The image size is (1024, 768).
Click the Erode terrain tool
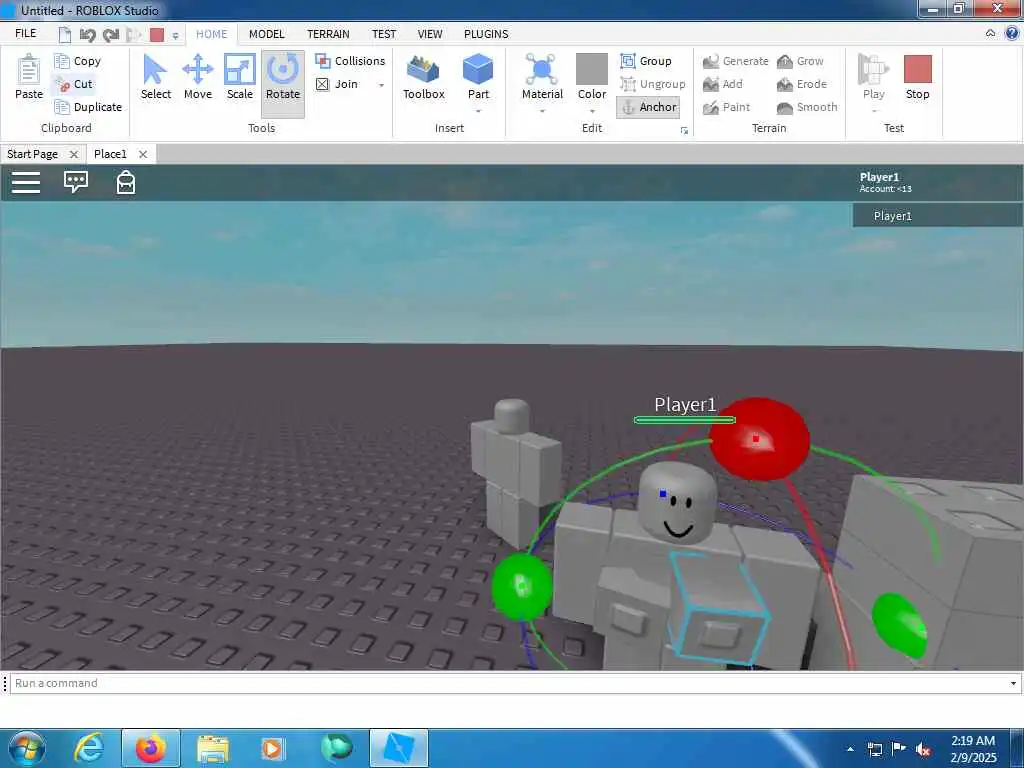[x=802, y=84]
